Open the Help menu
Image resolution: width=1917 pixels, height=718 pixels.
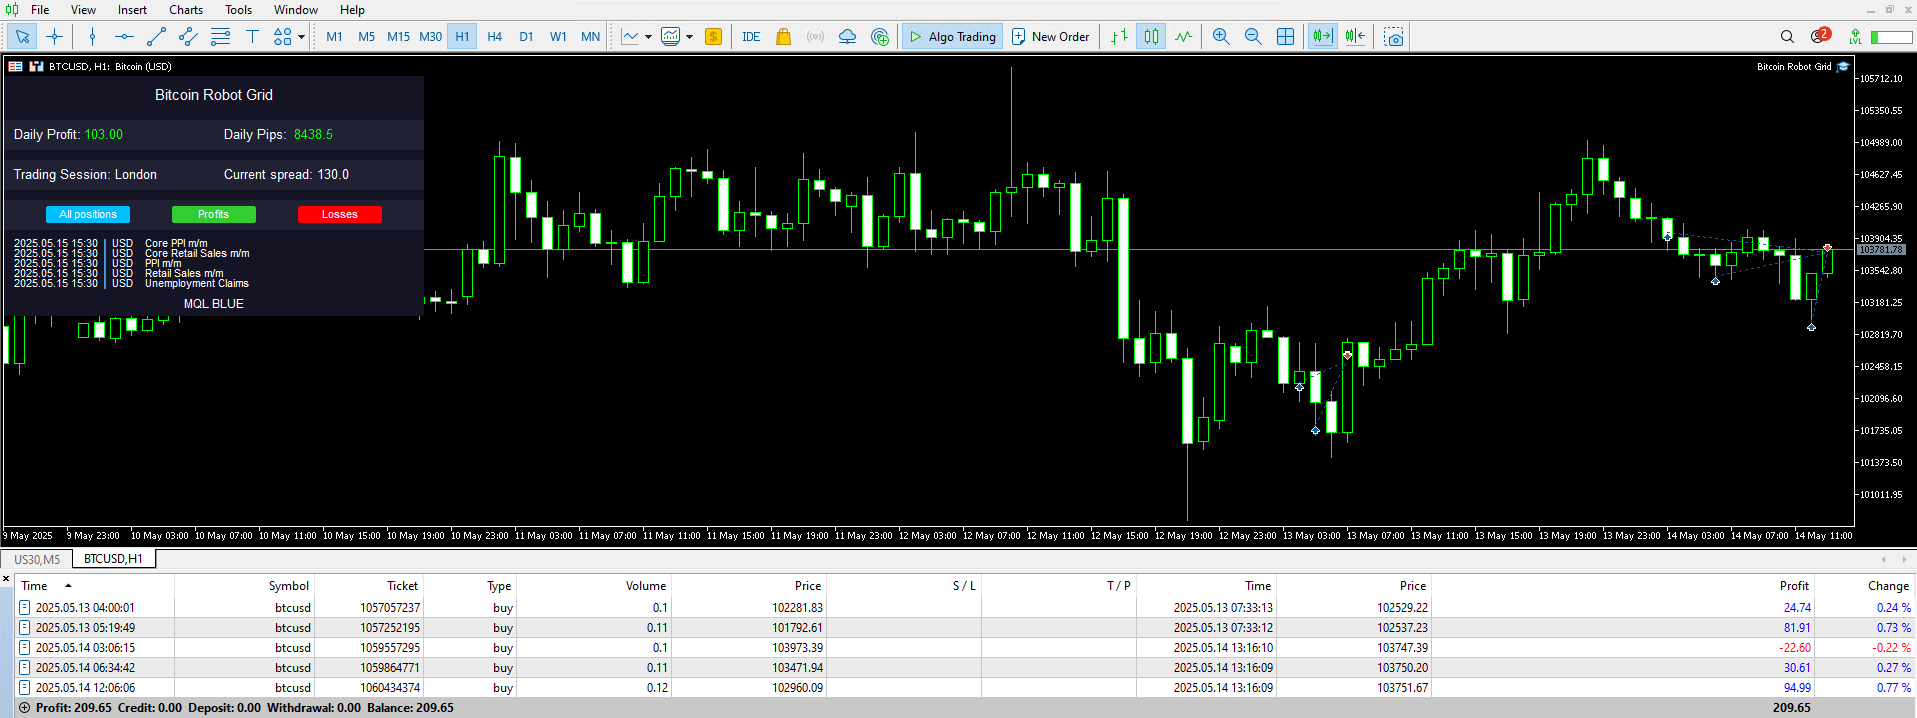[x=352, y=10]
